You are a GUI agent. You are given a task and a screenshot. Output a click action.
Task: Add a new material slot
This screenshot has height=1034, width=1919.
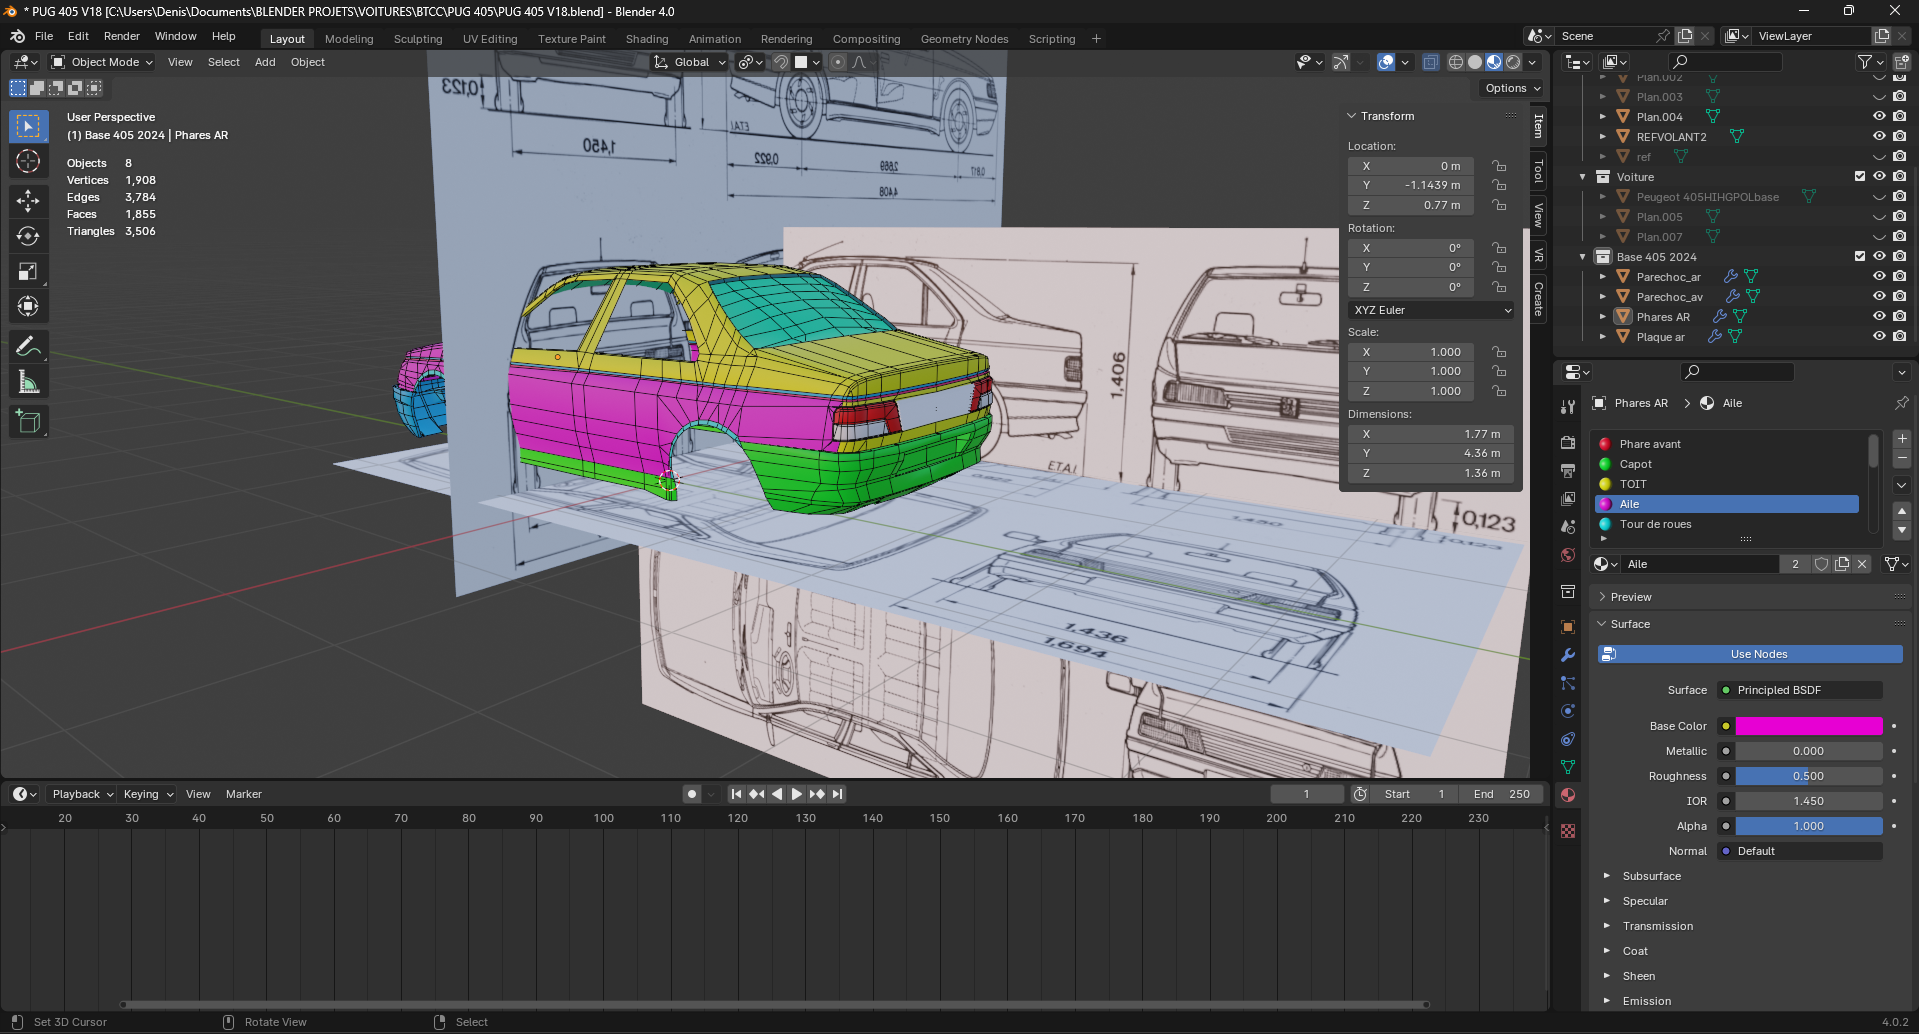point(1902,439)
